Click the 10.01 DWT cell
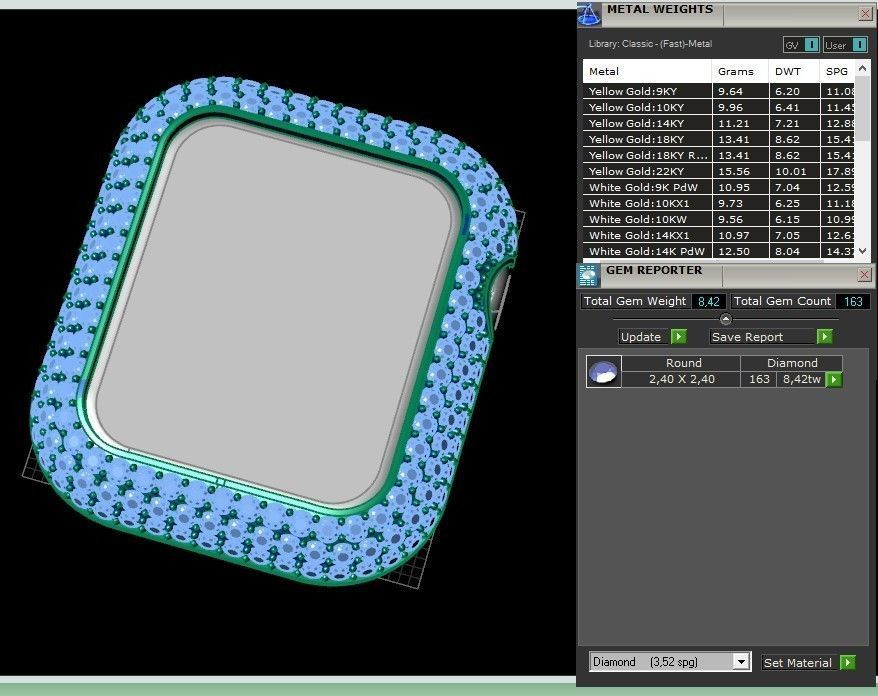Screen dimensions: 878x696 point(795,171)
